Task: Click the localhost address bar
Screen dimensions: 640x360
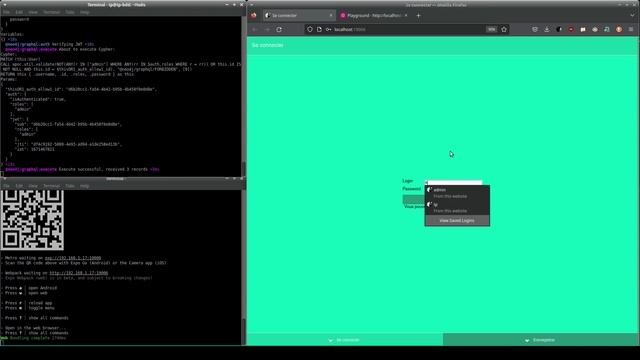Action: (408, 29)
